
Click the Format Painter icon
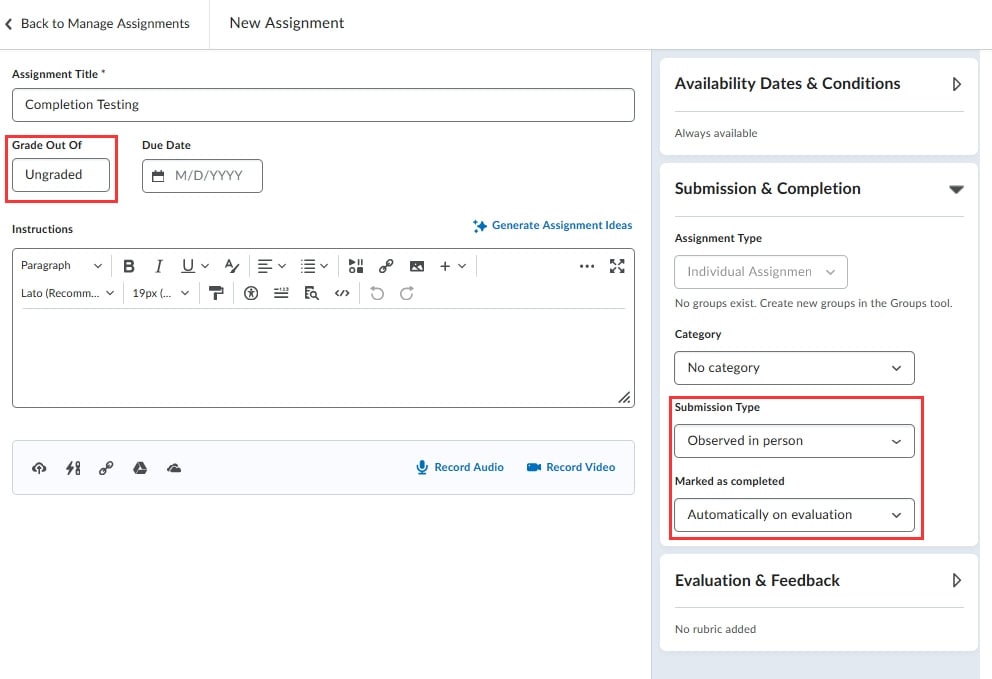coord(216,293)
